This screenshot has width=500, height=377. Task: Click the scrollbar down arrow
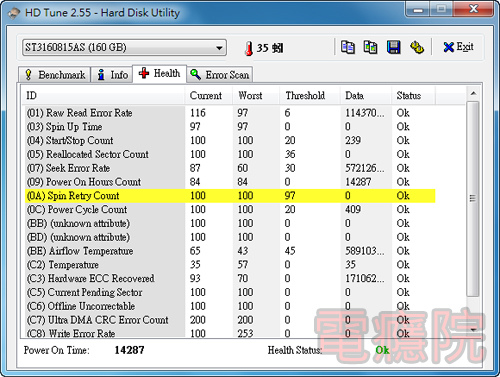coord(473,330)
